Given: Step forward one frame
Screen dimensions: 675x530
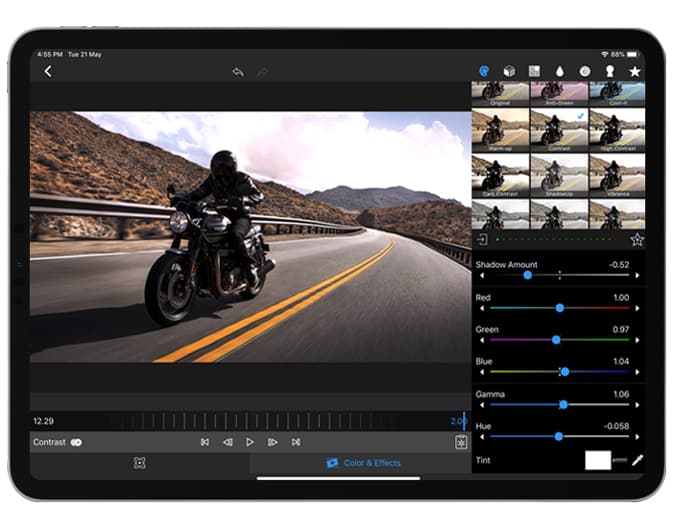Looking at the screenshot, I should click(x=272, y=442).
